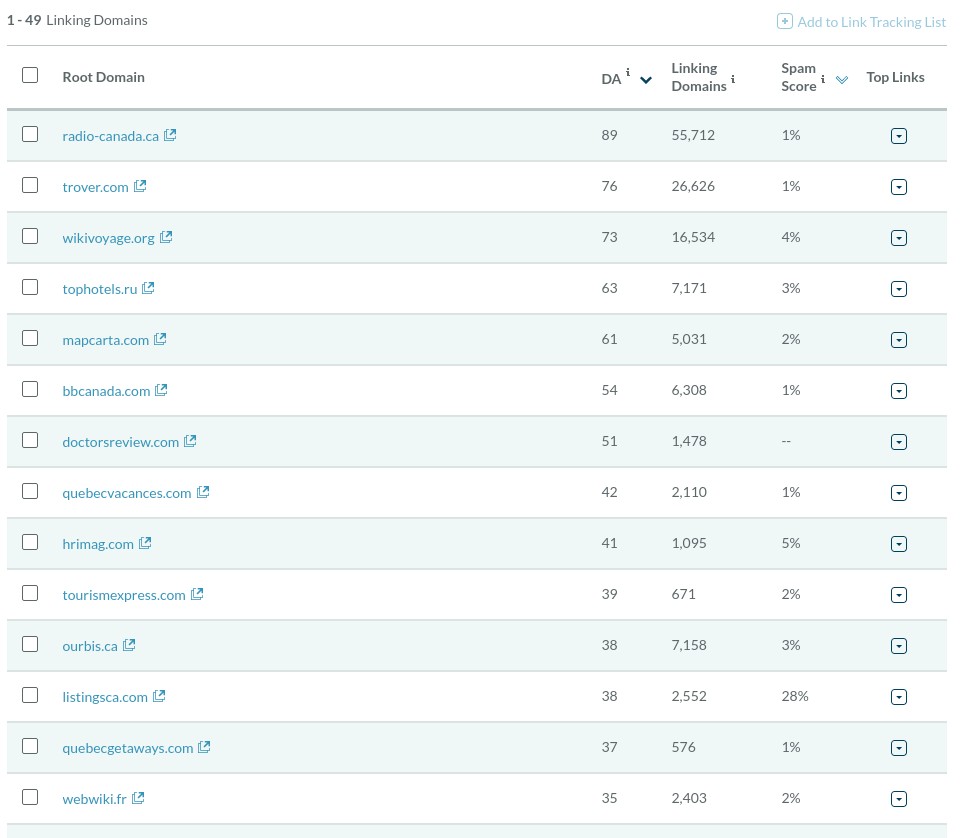The width and height of the screenshot is (963, 838).
Task: Expand Top Links for radio-canada.ca
Action: [x=899, y=136]
